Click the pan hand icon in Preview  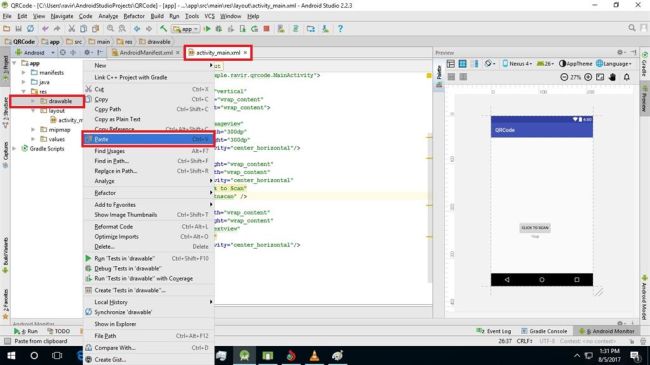tap(612, 77)
